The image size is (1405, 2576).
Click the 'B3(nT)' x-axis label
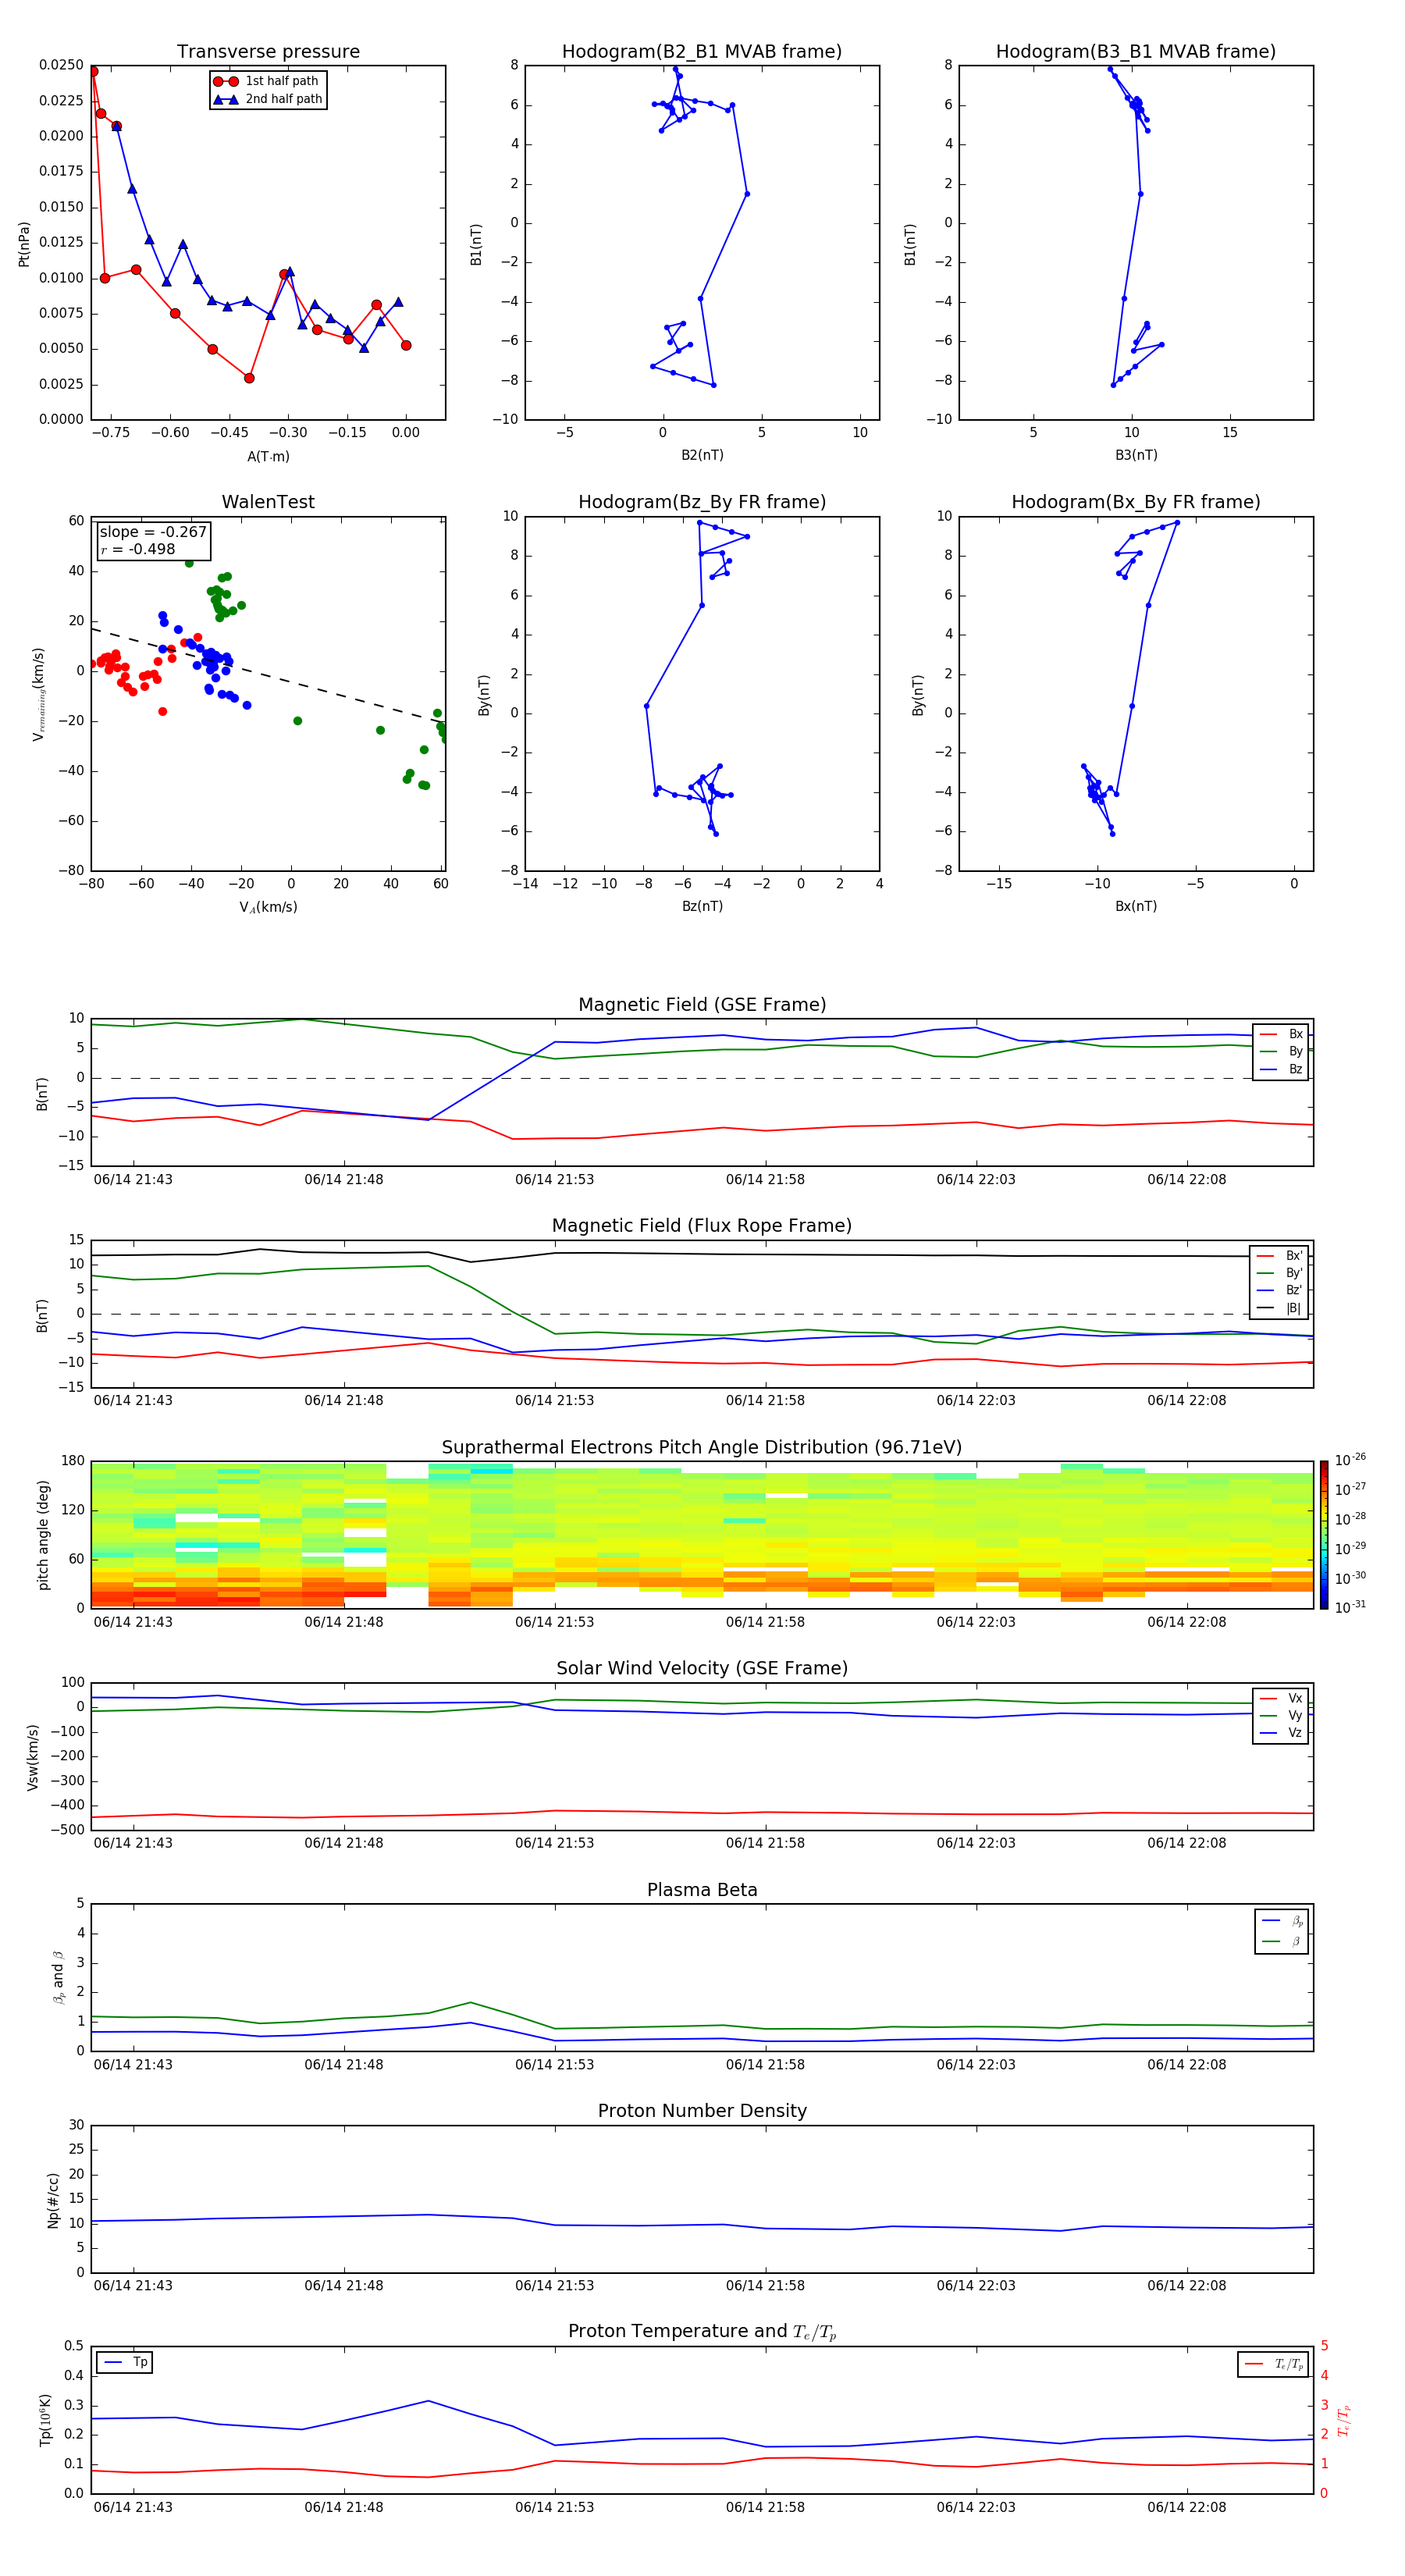[1136, 455]
